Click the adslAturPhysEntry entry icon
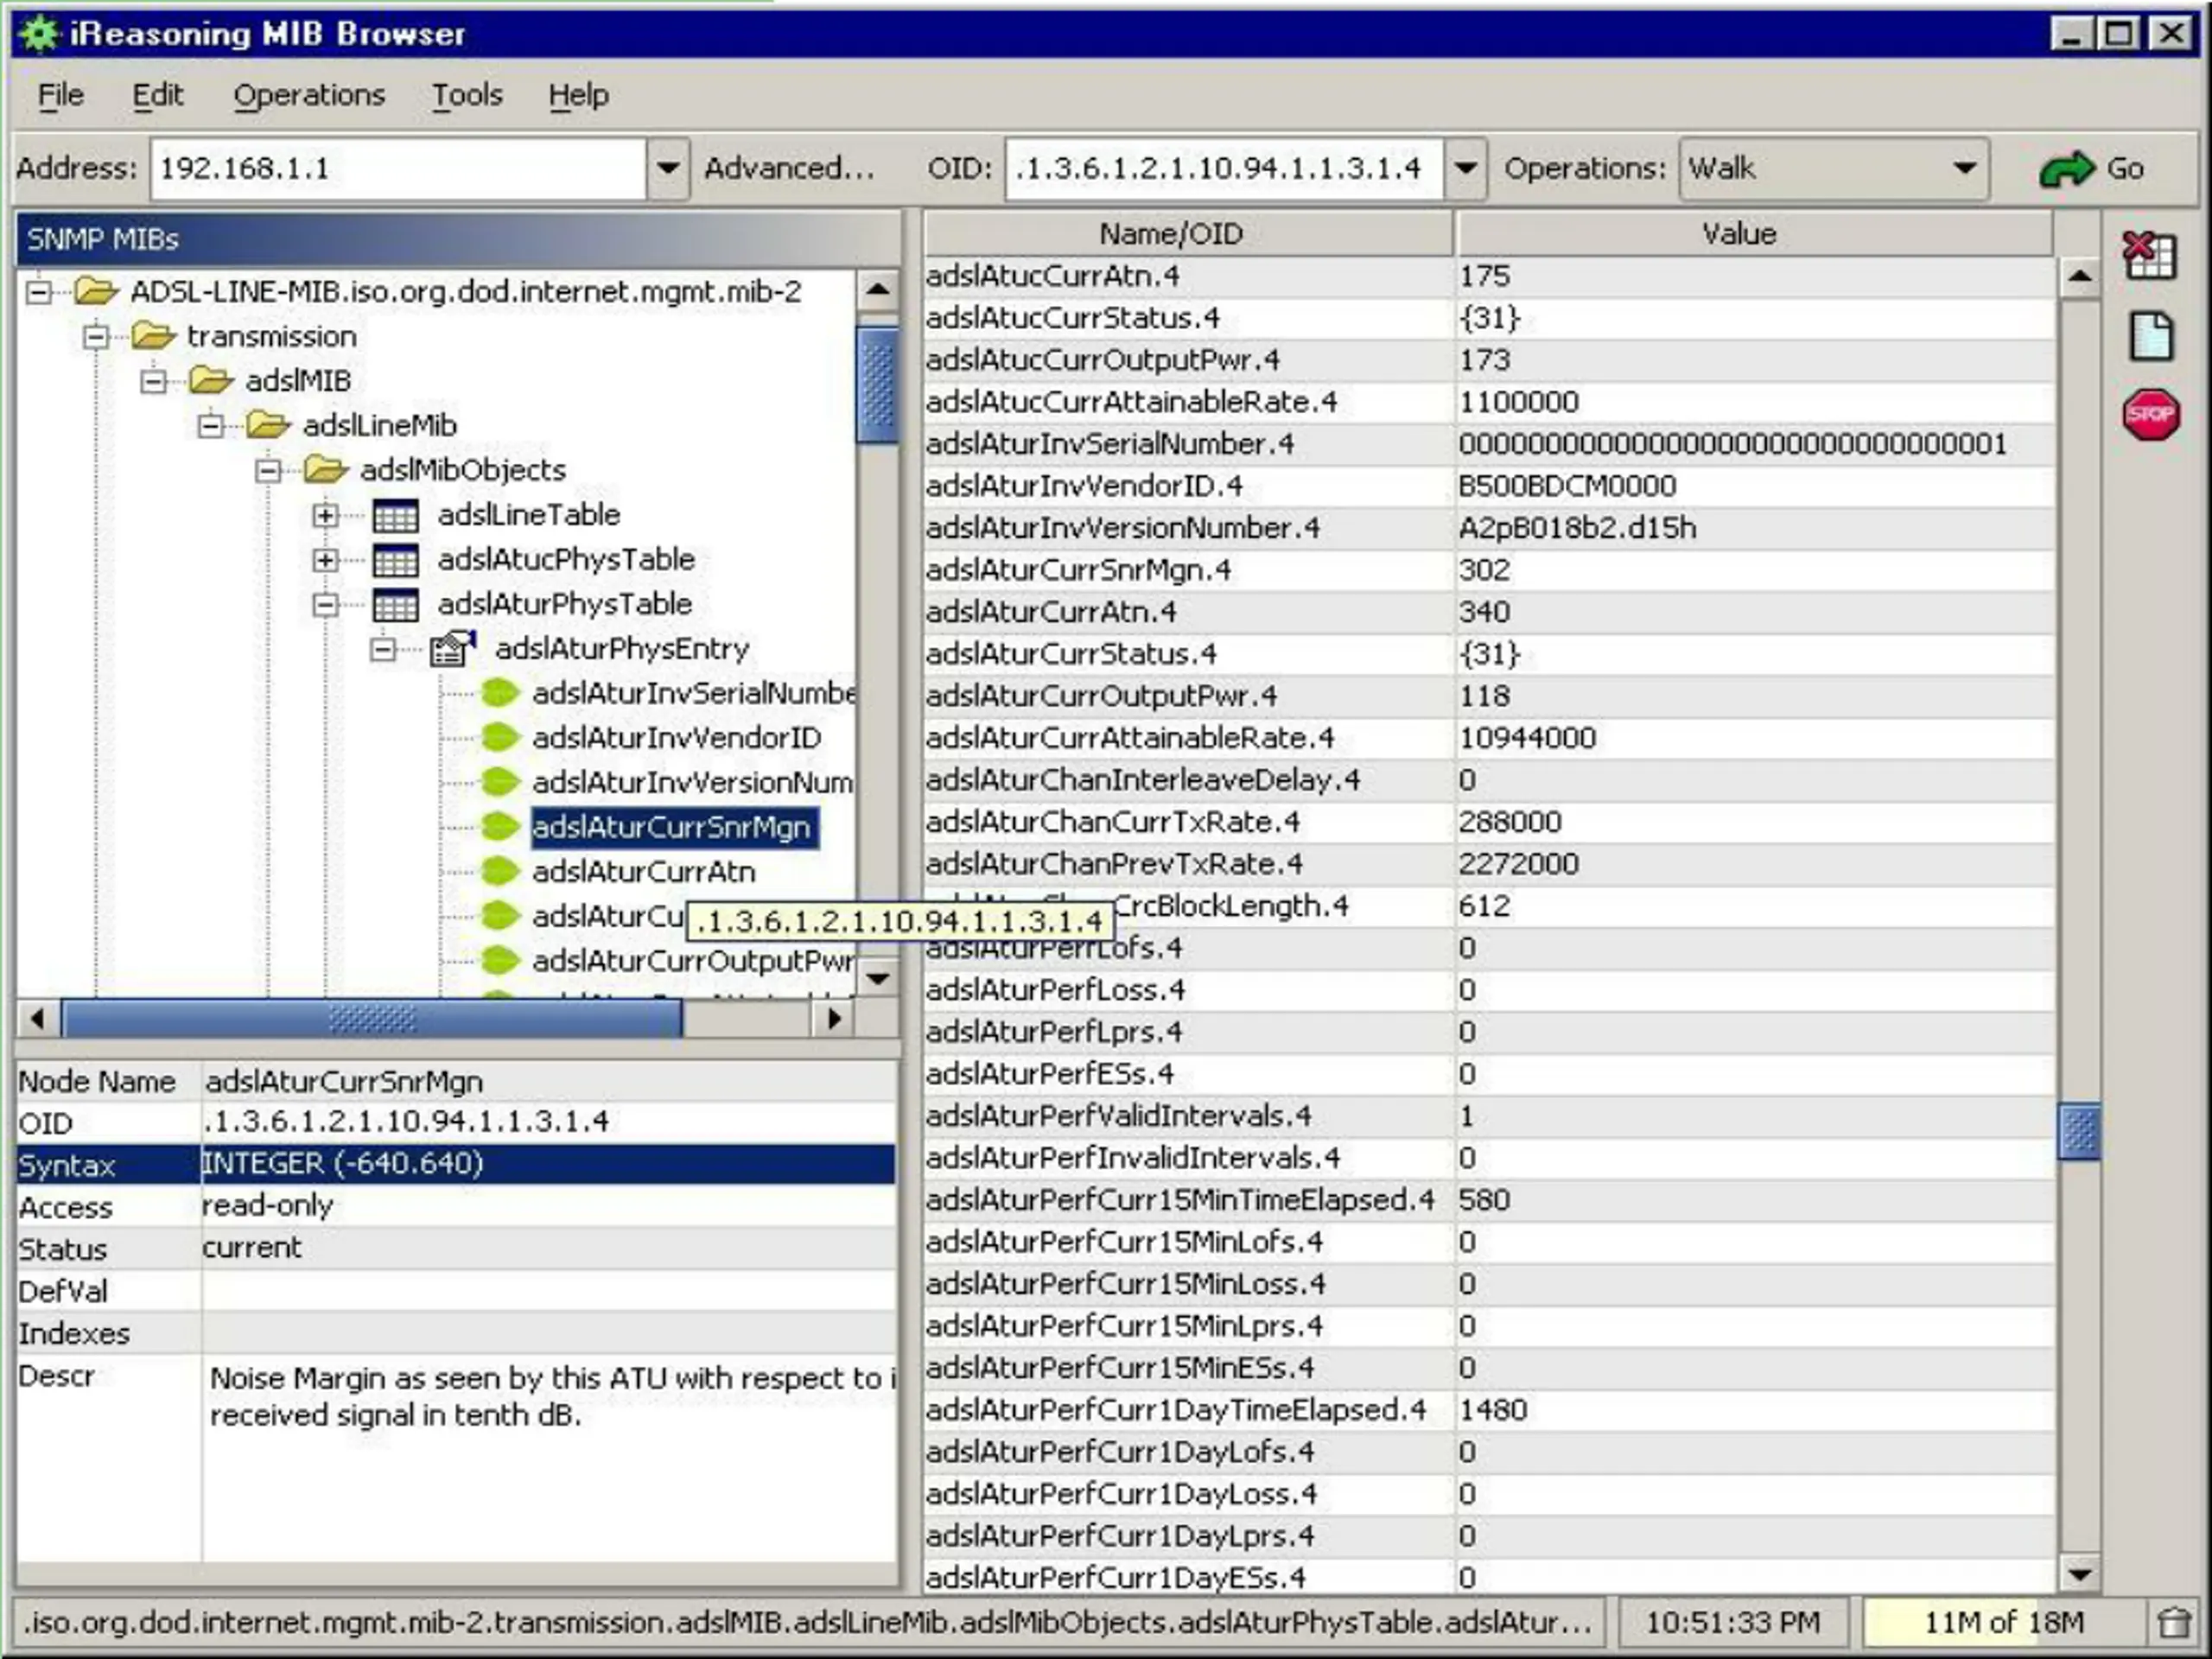 452,649
